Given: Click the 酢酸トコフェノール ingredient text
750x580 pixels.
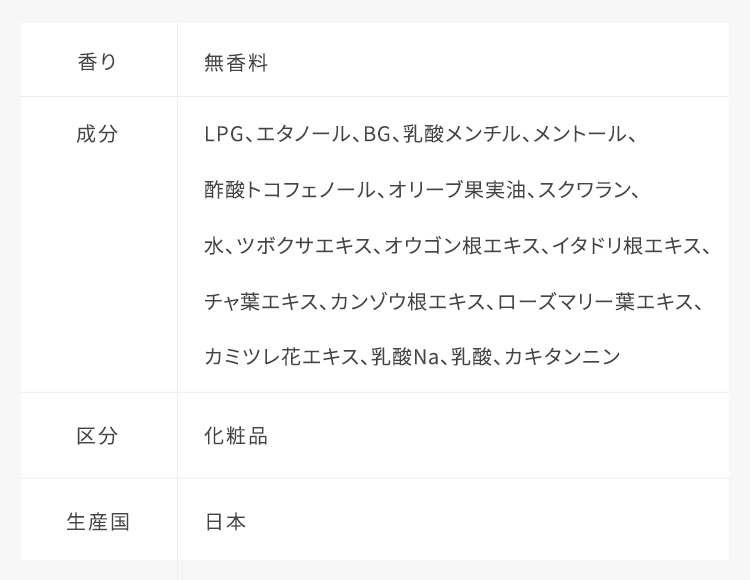Looking at the screenshot, I should click(x=290, y=190).
